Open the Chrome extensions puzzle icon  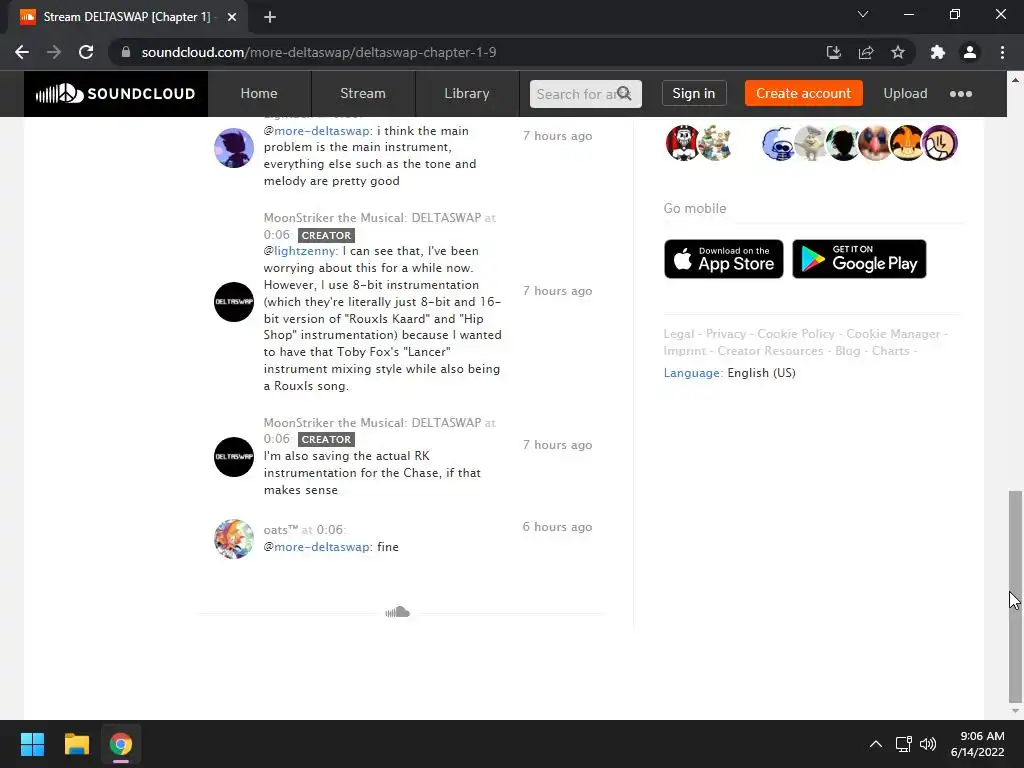pyautogui.click(x=938, y=52)
